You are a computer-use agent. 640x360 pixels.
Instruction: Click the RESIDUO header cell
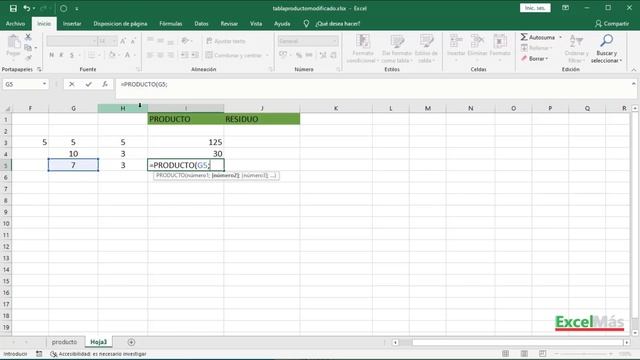click(x=262, y=119)
